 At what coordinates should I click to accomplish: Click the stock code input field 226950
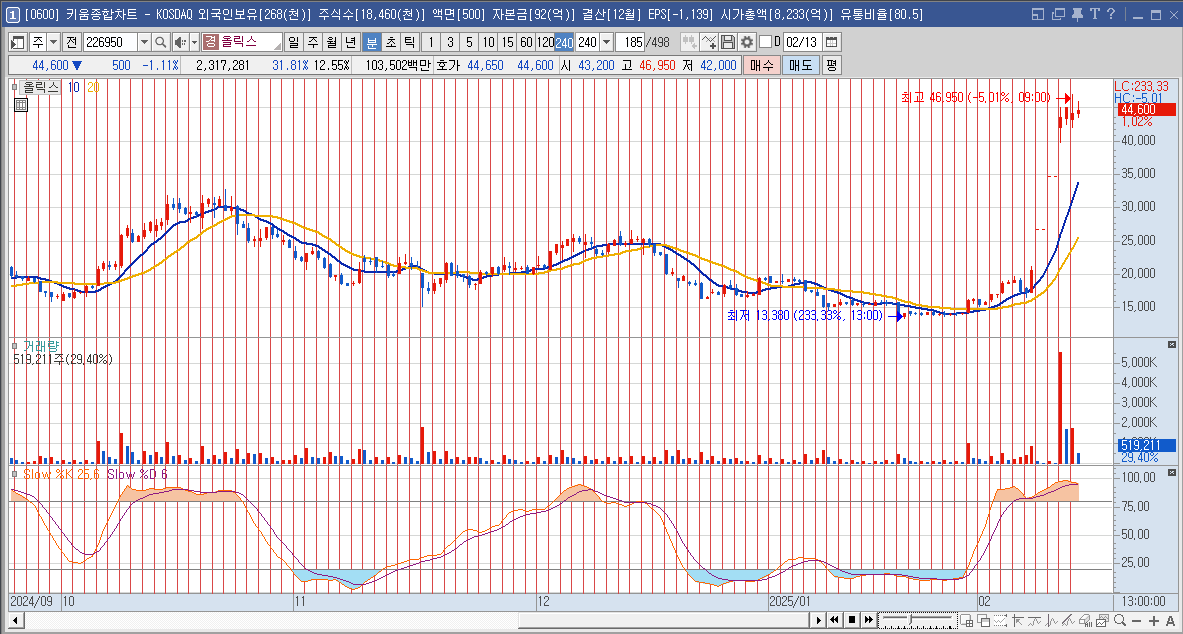click(110, 42)
